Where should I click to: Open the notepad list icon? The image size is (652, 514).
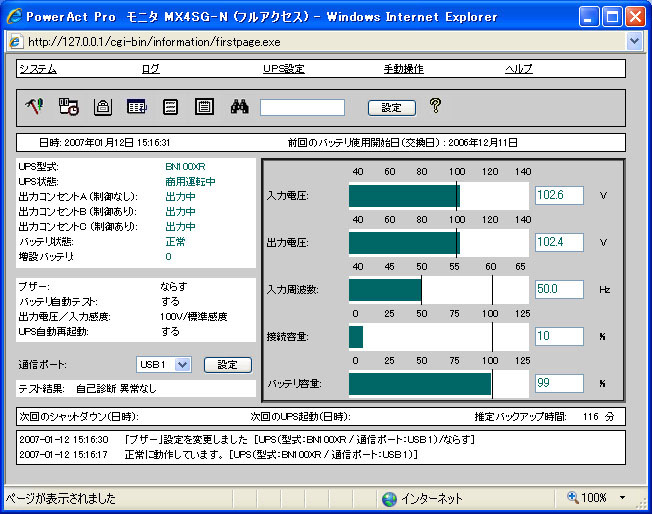pos(205,106)
